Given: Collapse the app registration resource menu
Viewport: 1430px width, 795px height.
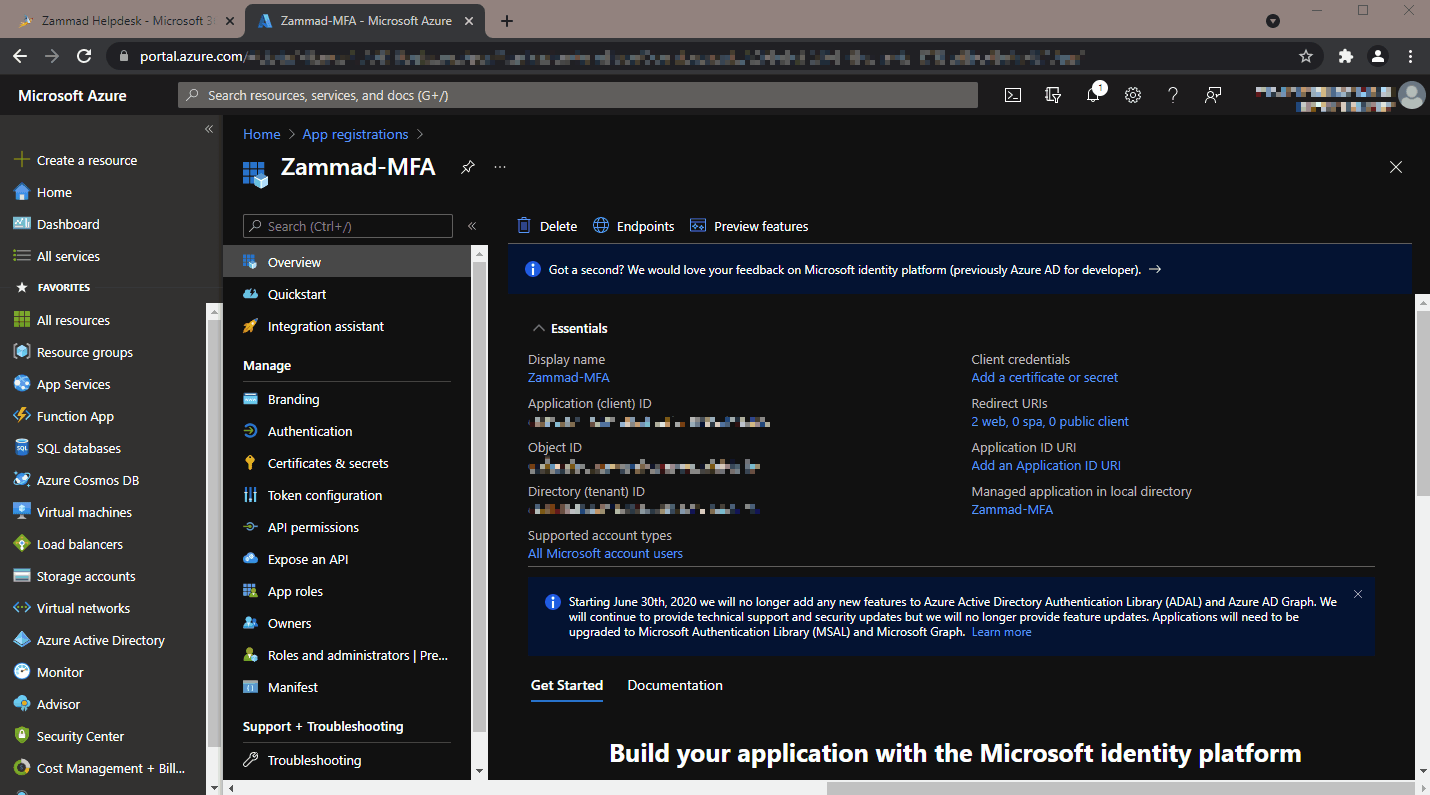Looking at the screenshot, I should point(472,226).
